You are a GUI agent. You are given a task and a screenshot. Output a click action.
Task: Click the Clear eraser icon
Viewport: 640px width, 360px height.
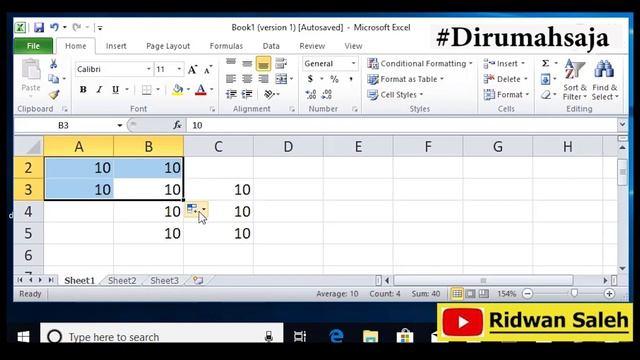546,95
